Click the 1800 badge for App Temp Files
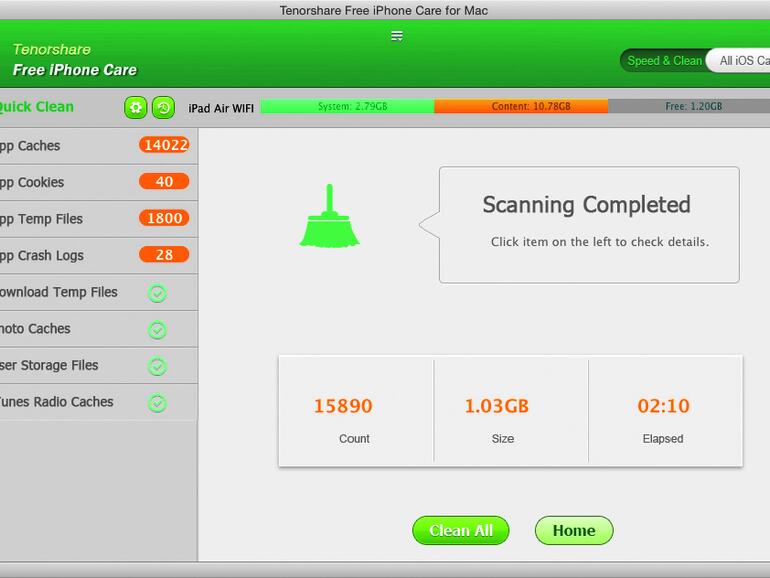The height and width of the screenshot is (578, 770). click(x=164, y=218)
